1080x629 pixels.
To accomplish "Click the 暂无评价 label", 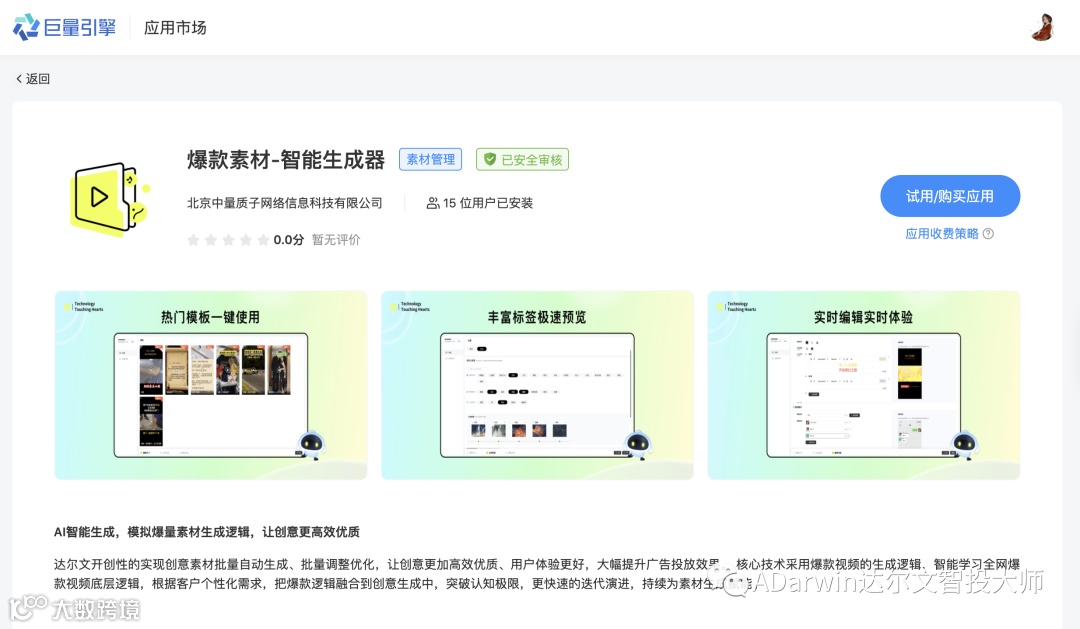I will pyautogui.click(x=336, y=240).
